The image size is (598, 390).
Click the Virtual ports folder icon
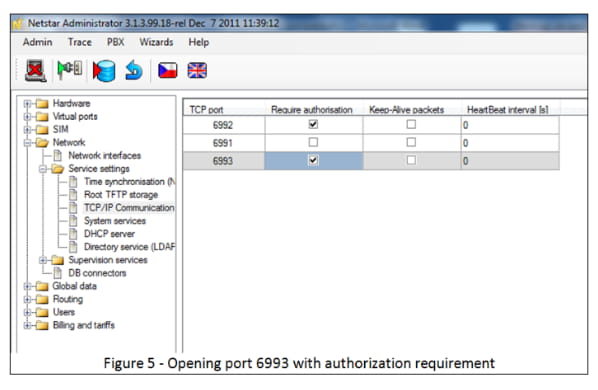click(42, 117)
